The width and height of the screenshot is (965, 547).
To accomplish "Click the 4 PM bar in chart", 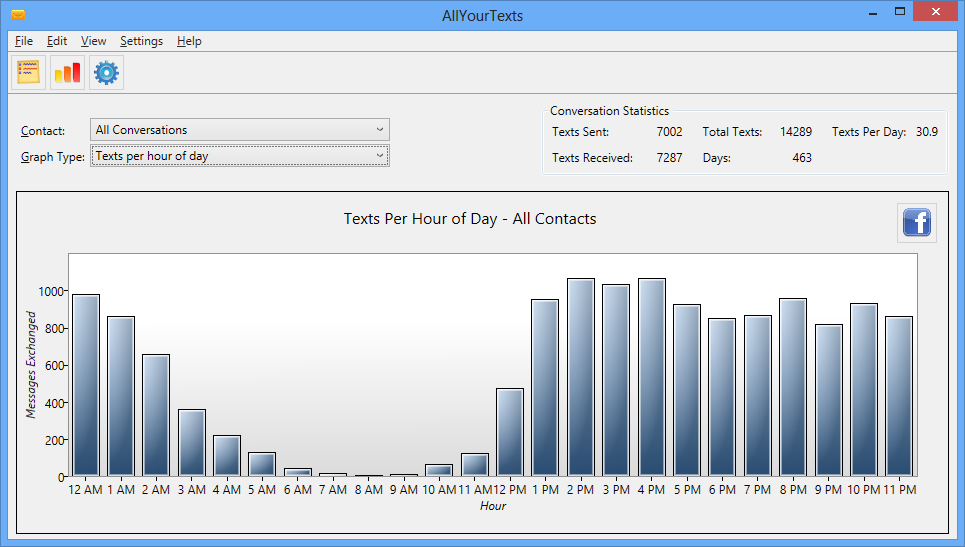I will click(652, 377).
